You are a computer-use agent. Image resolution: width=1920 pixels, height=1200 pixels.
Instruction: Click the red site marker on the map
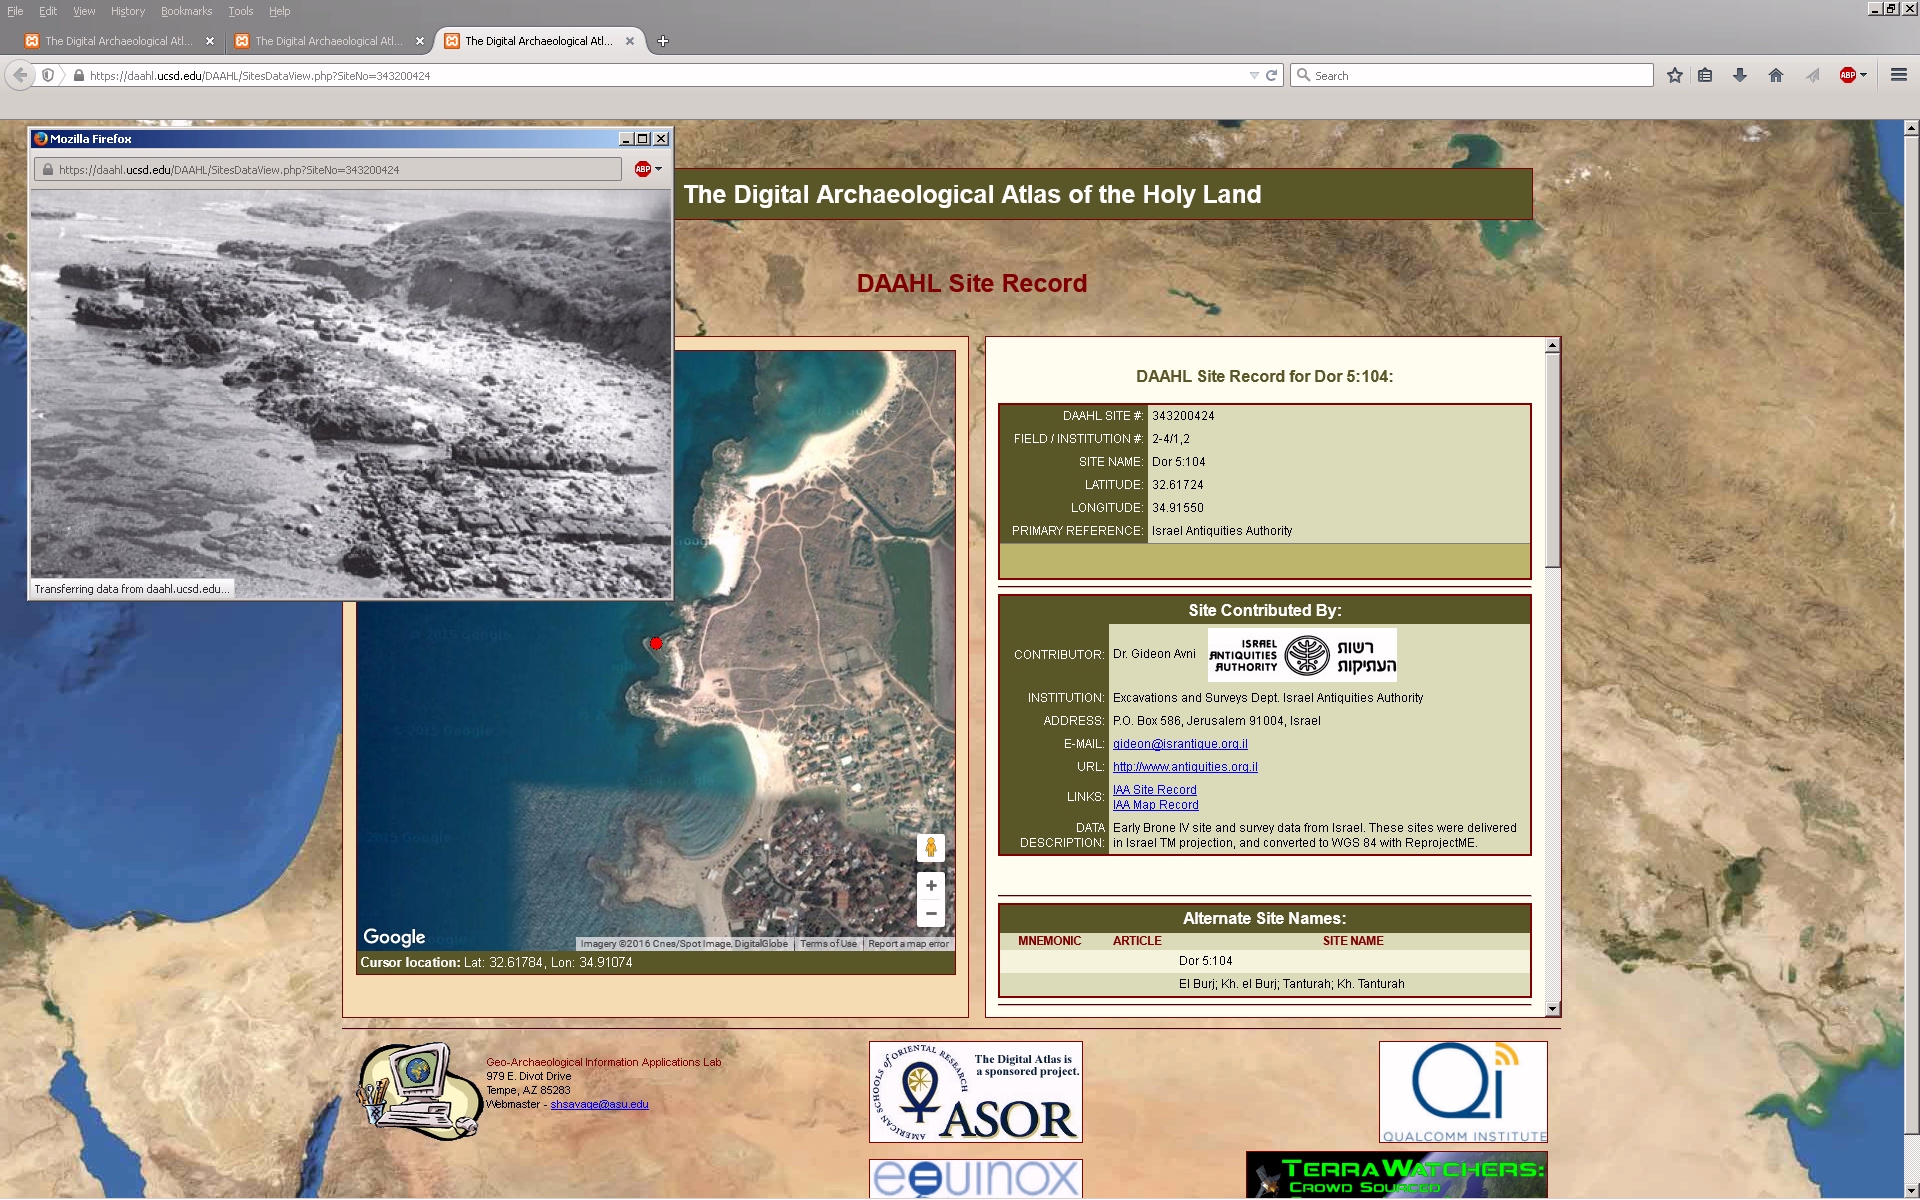pyautogui.click(x=656, y=643)
